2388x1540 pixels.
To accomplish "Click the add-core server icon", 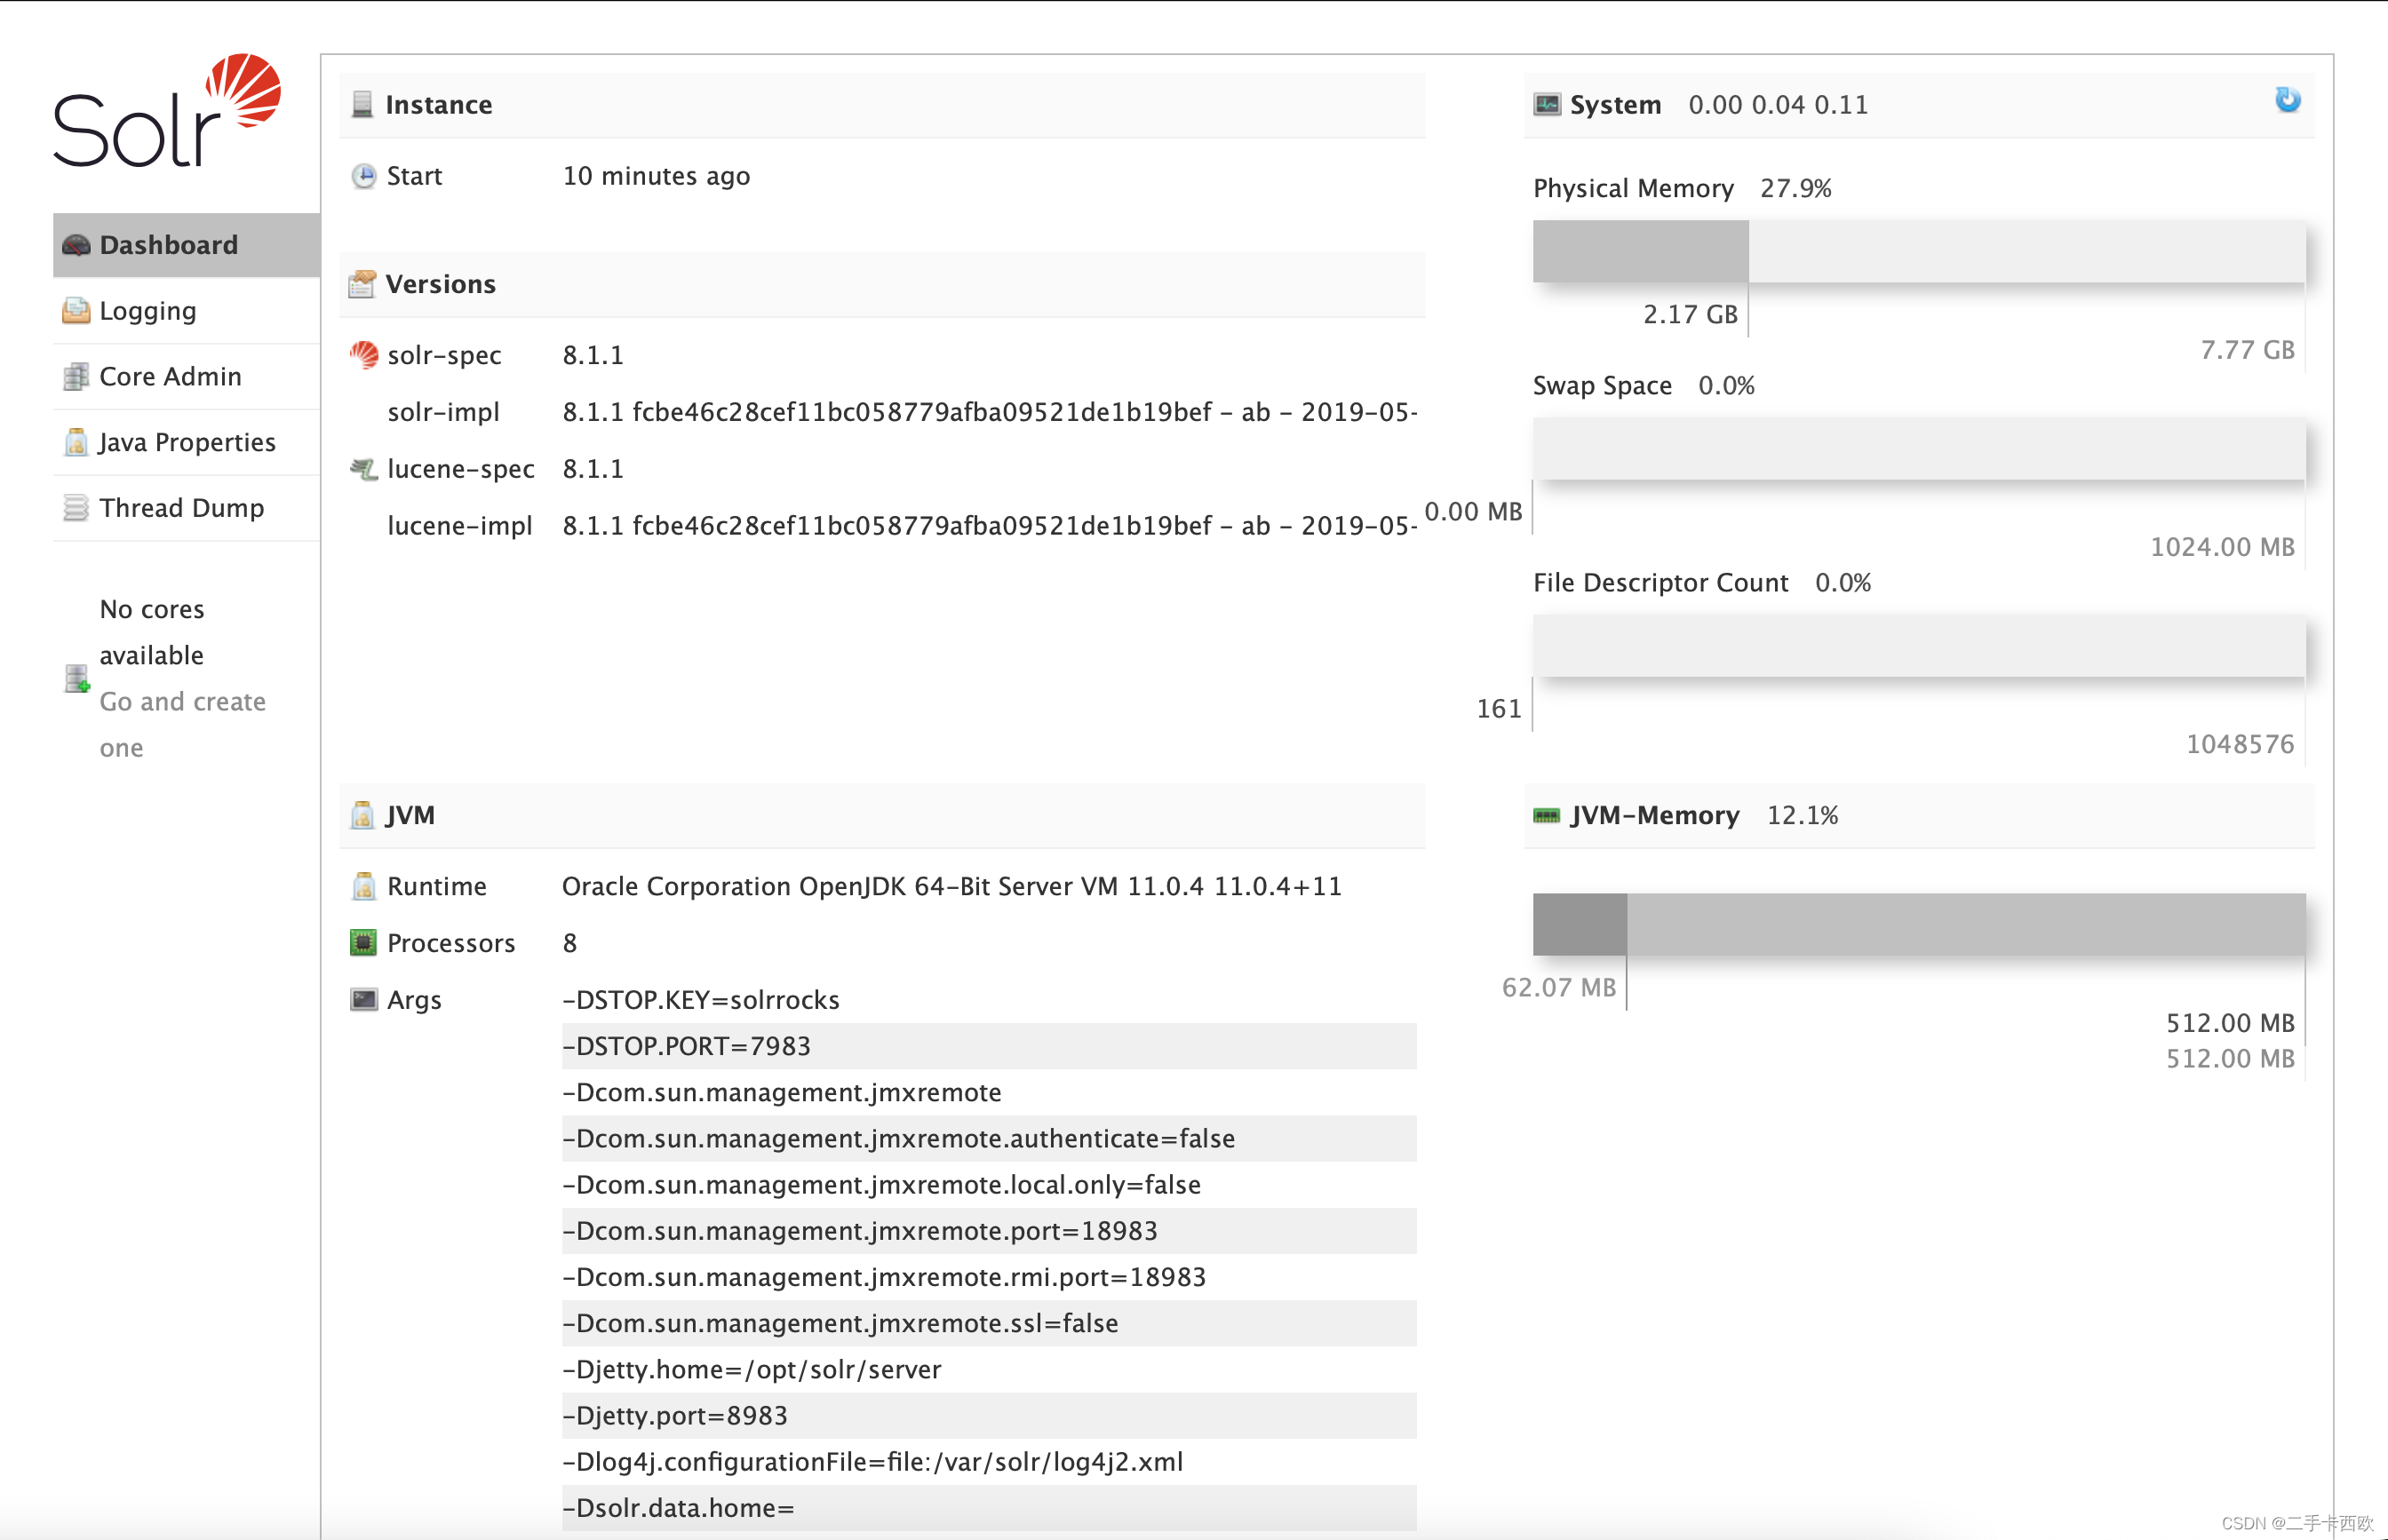I will [77, 678].
